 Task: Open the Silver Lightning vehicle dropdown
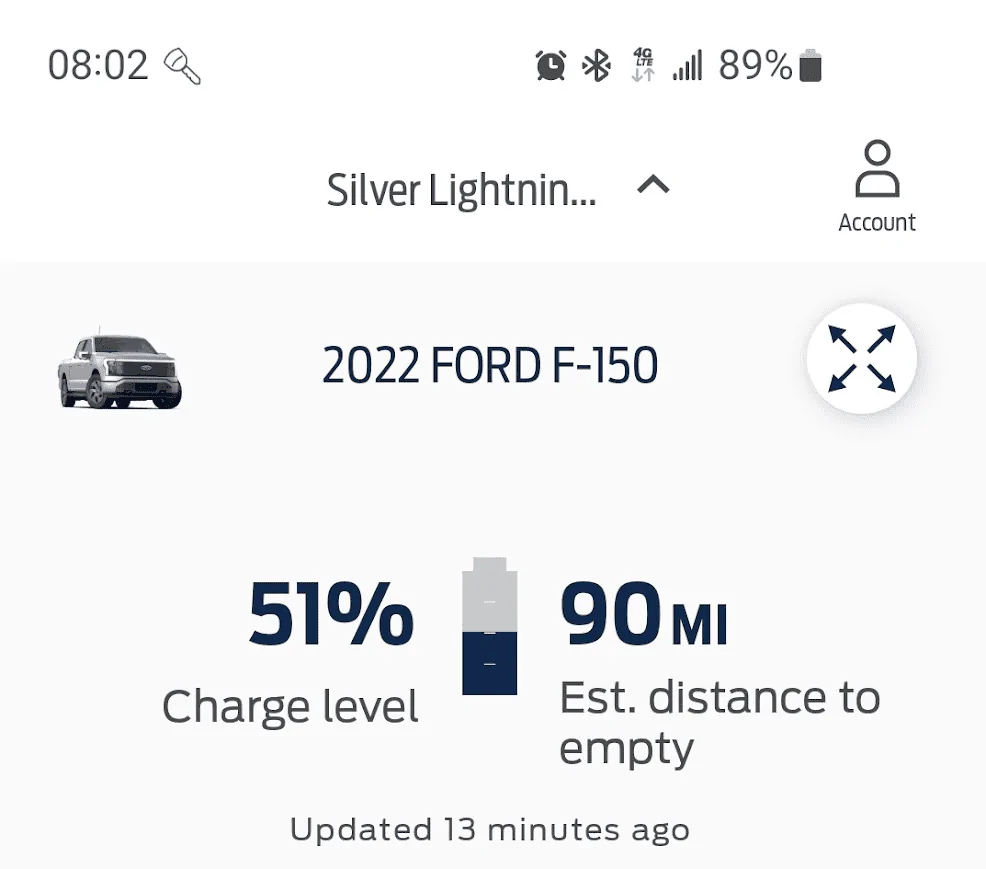461,189
